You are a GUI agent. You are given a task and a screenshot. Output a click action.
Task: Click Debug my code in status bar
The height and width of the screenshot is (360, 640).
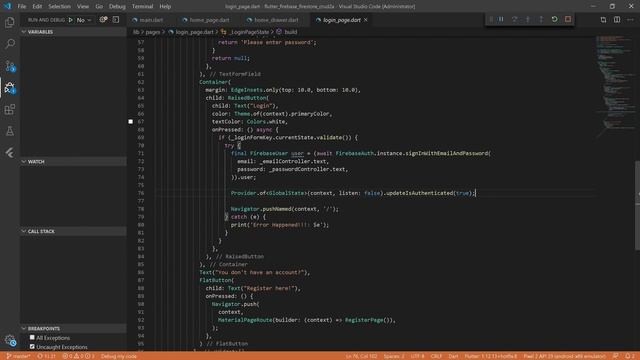click(119, 356)
